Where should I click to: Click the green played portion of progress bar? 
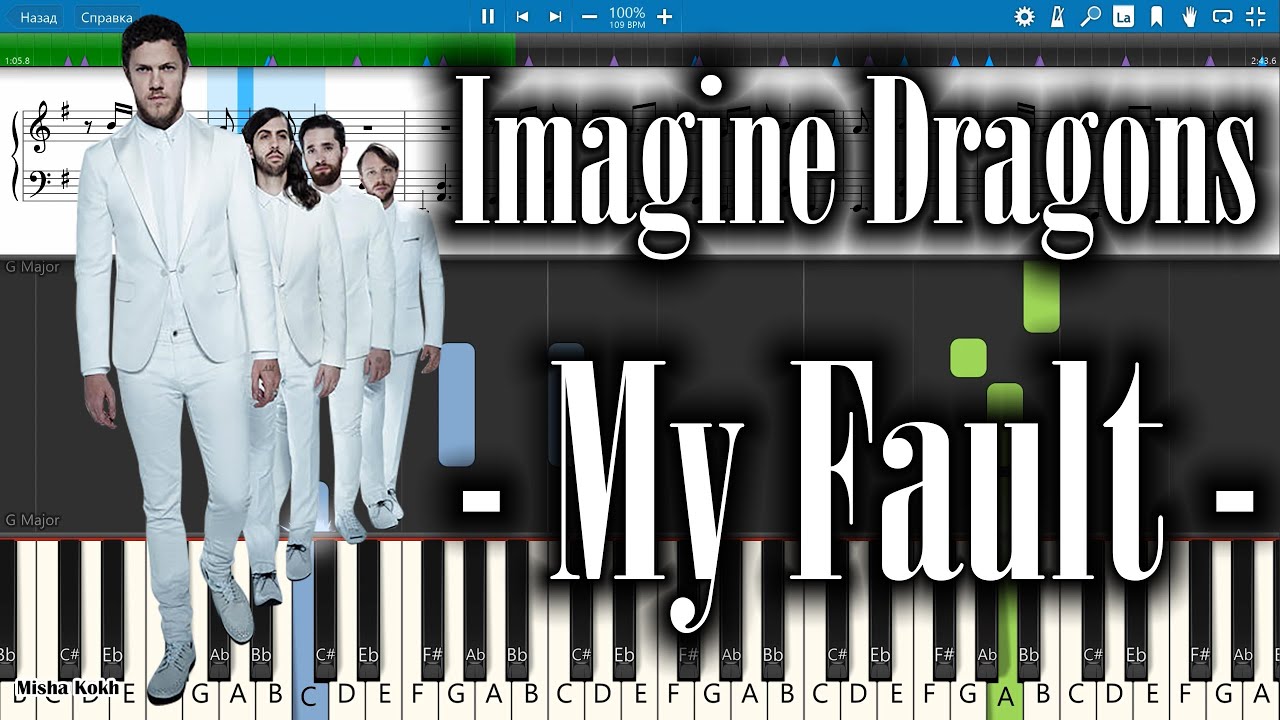tap(258, 49)
